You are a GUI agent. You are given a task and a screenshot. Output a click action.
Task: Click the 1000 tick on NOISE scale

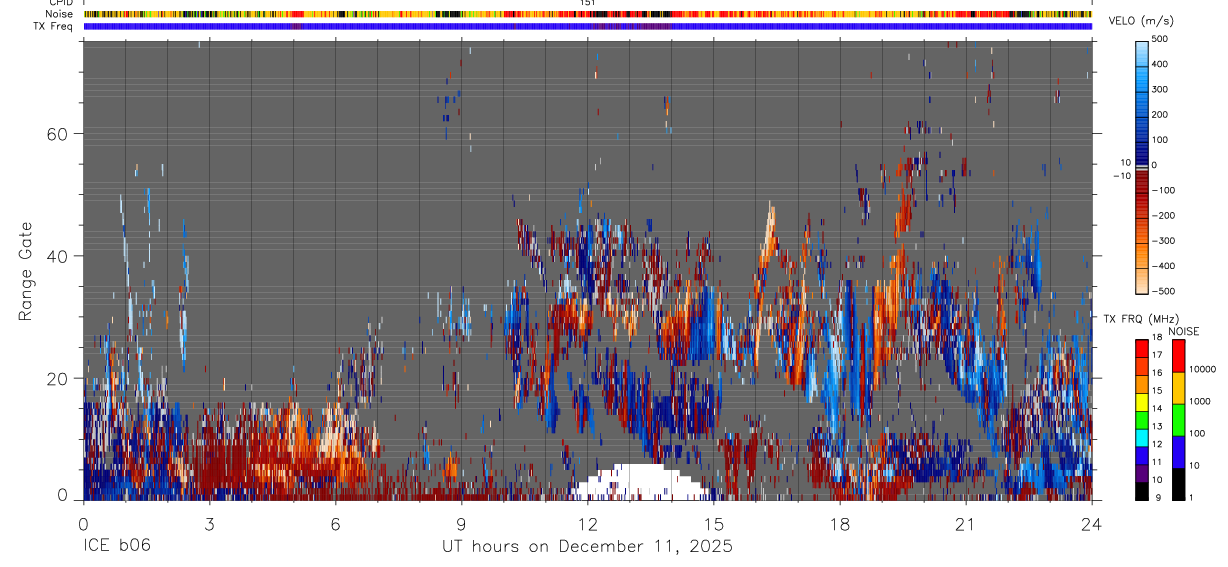click(1199, 401)
